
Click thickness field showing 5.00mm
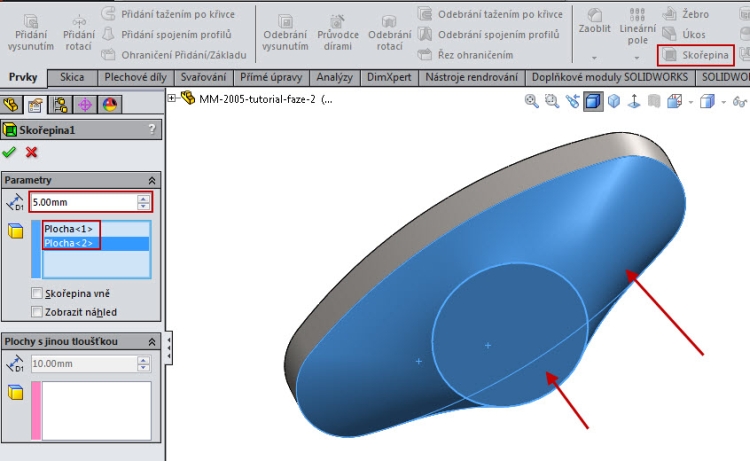tap(83, 202)
